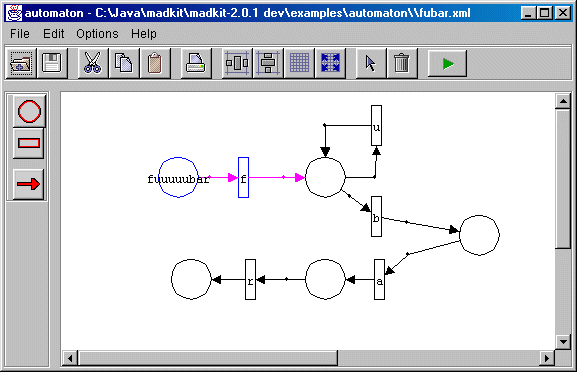
Task: Run the automaton with green play button
Action: tap(447, 64)
